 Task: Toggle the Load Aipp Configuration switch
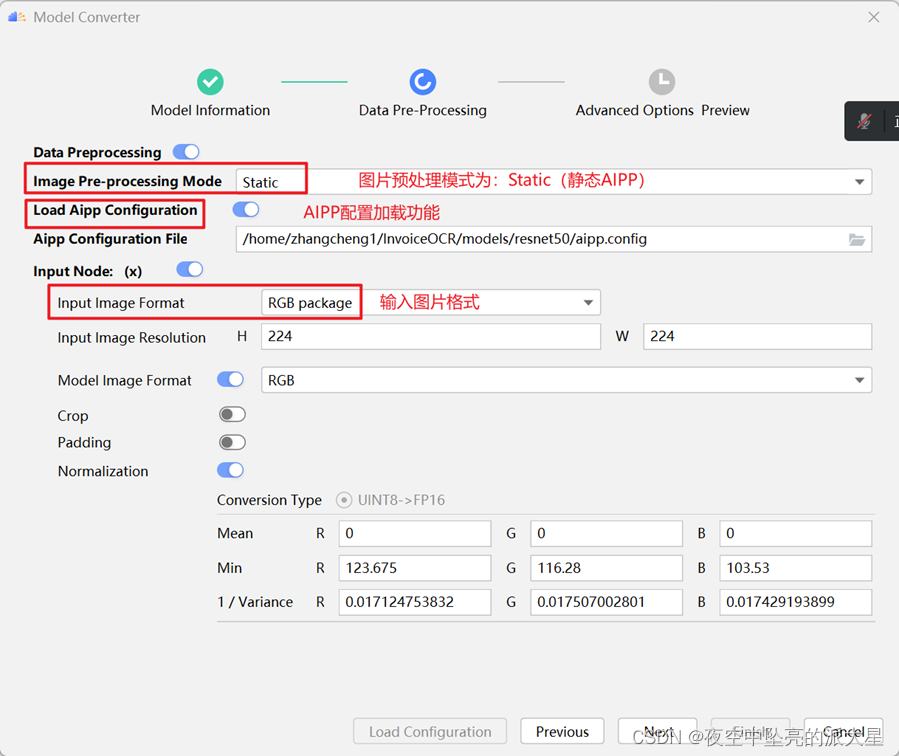click(x=245, y=210)
